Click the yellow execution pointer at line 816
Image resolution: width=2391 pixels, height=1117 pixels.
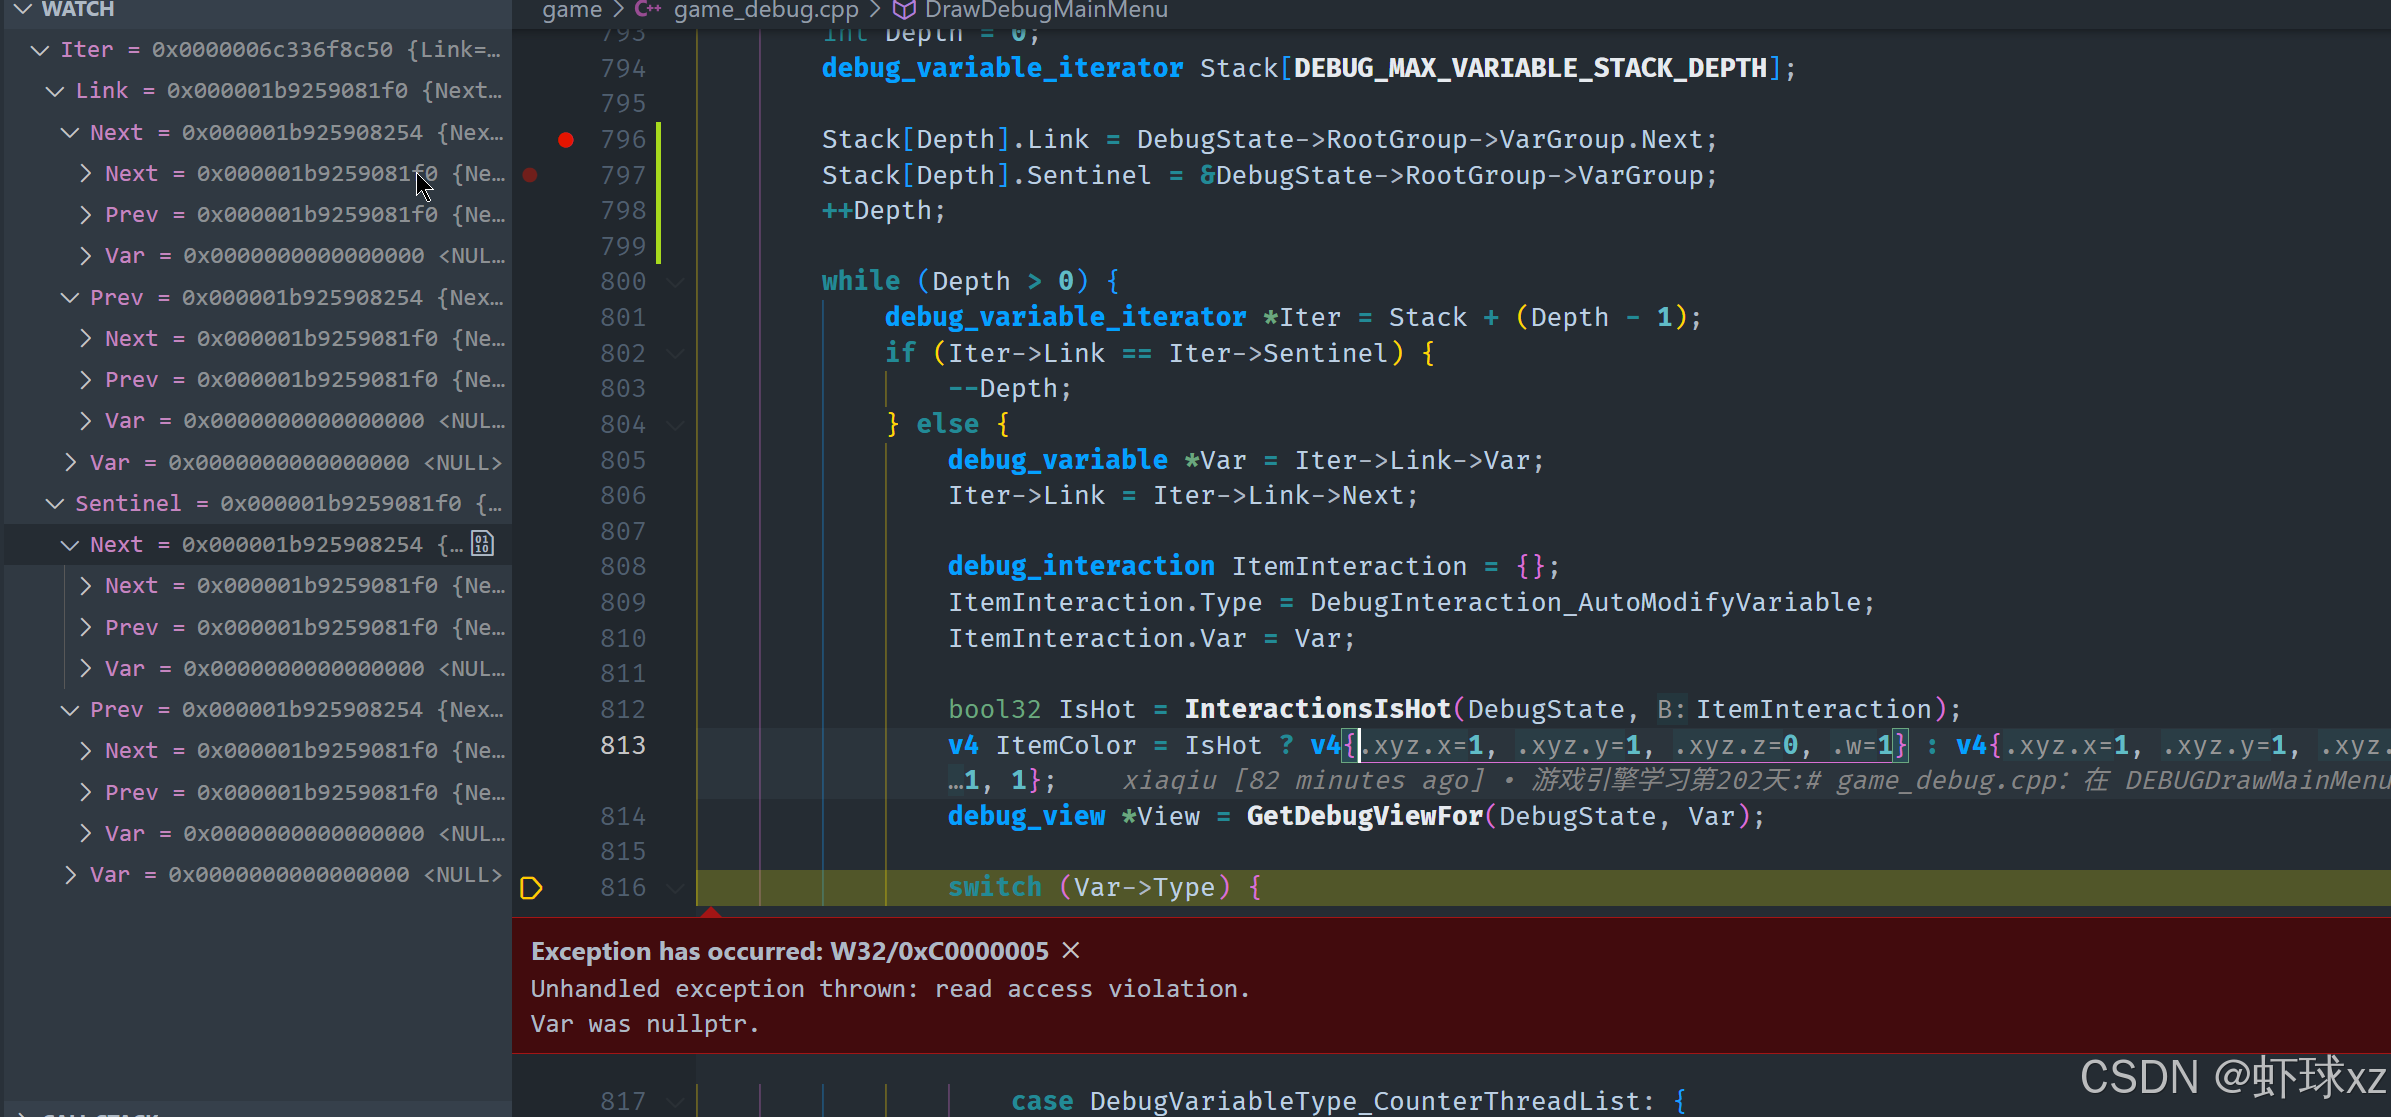(x=531, y=888)
